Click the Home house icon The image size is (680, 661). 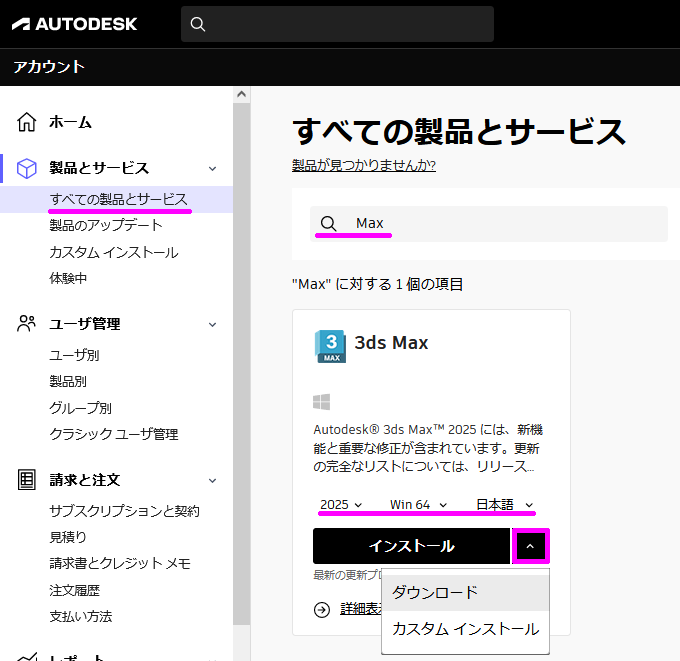point(26,122)
